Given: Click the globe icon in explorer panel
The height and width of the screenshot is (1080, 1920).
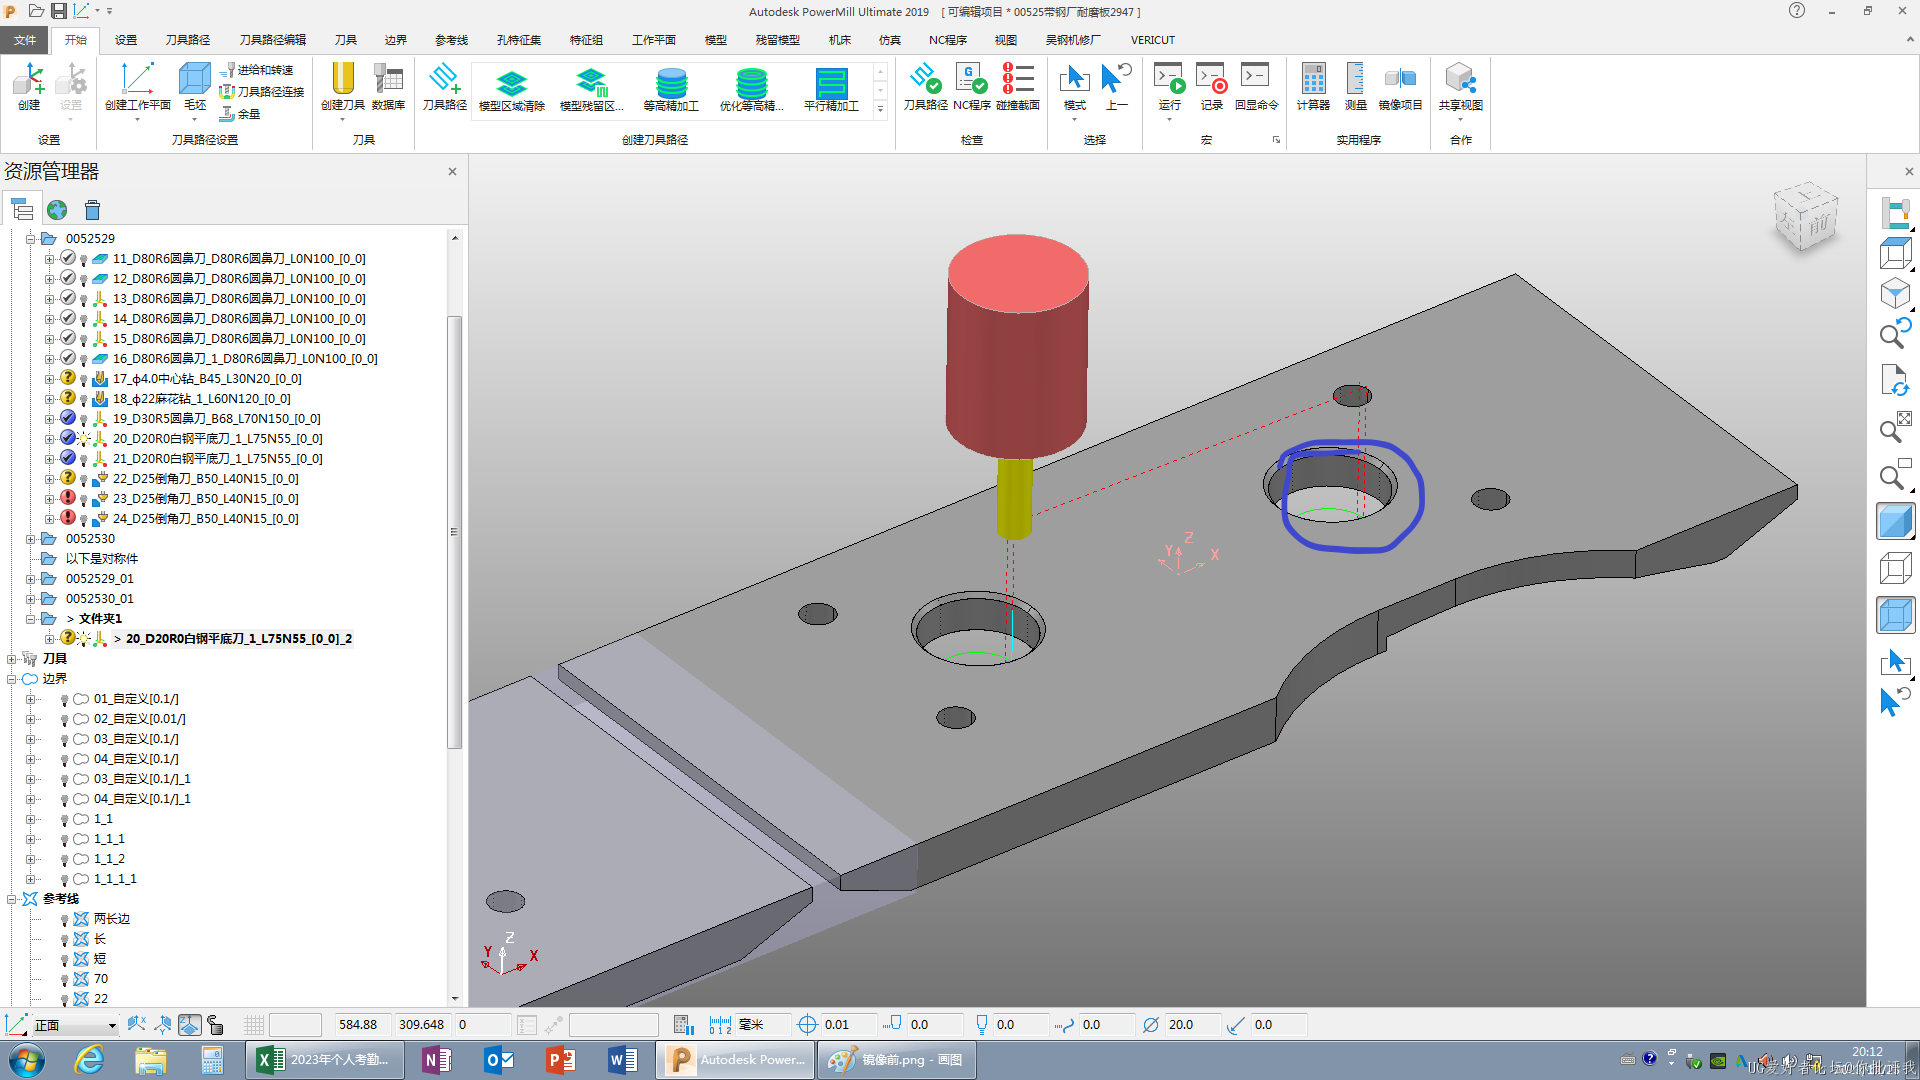Looking at the screenshot, I should click(x=57, y=210).
